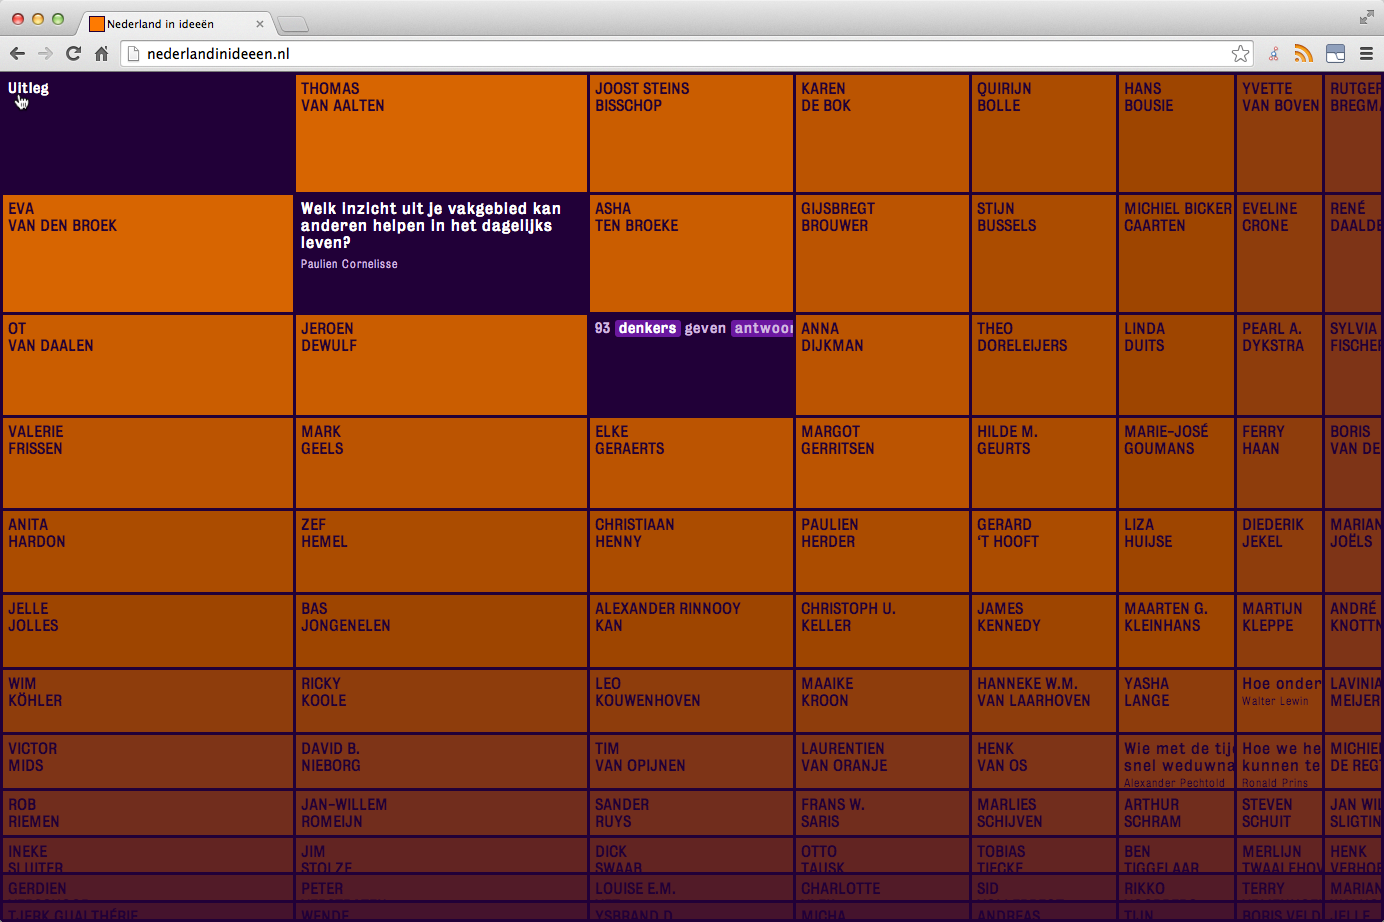1384x922 pixels.
Task: Click the browser back arrow
Action: pyautogui.click(x=17, y=54)
